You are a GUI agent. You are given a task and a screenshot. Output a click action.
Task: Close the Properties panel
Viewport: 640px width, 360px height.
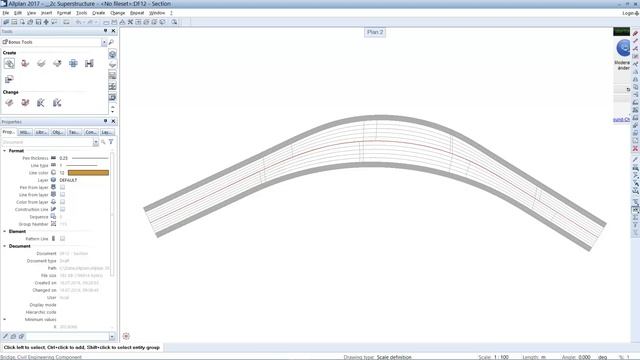pyautogui.click(x=113, y=121)
